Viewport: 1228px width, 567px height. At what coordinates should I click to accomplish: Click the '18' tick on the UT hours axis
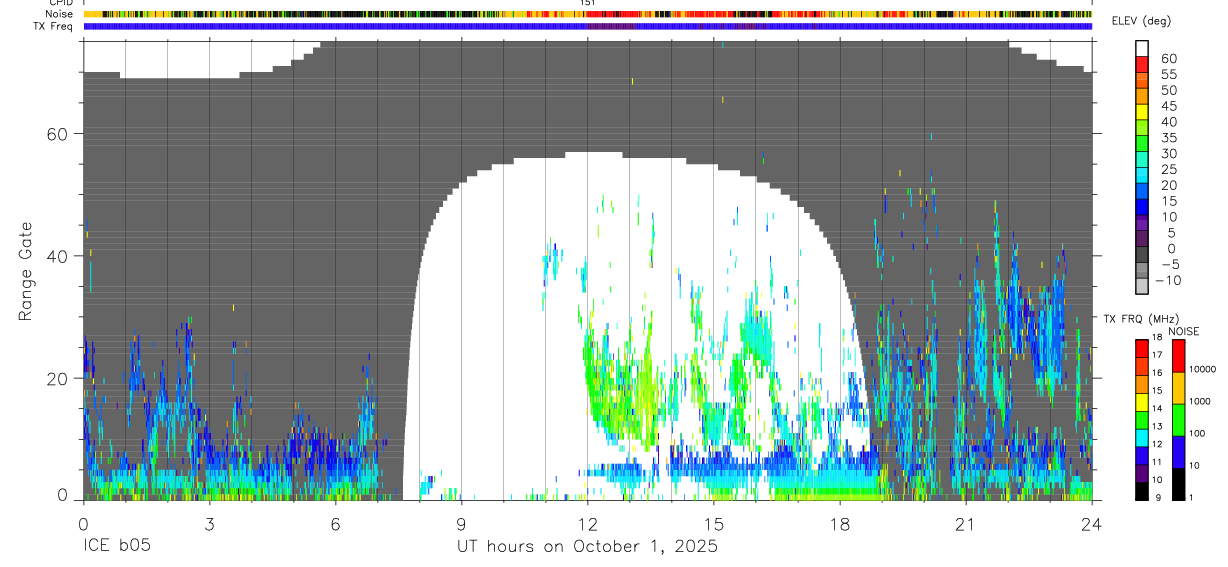(x=839, y=524)
